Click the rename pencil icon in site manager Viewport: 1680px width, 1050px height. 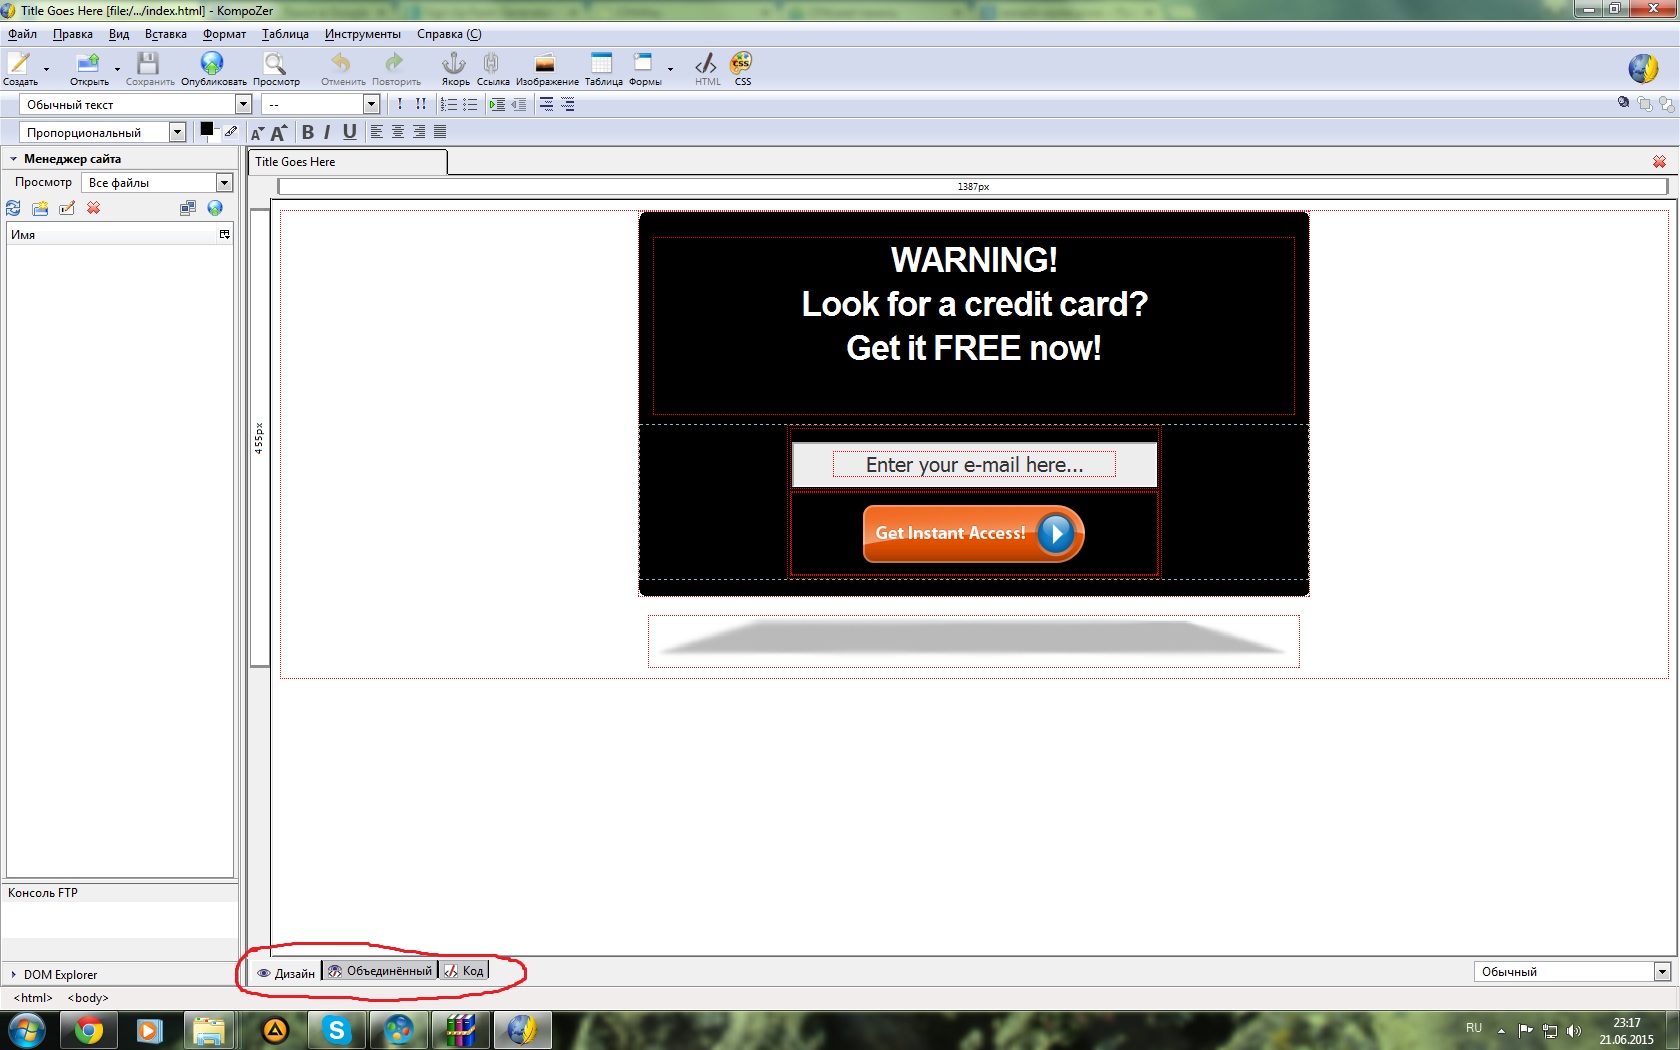pyautogui.click(x=67, y=208)
